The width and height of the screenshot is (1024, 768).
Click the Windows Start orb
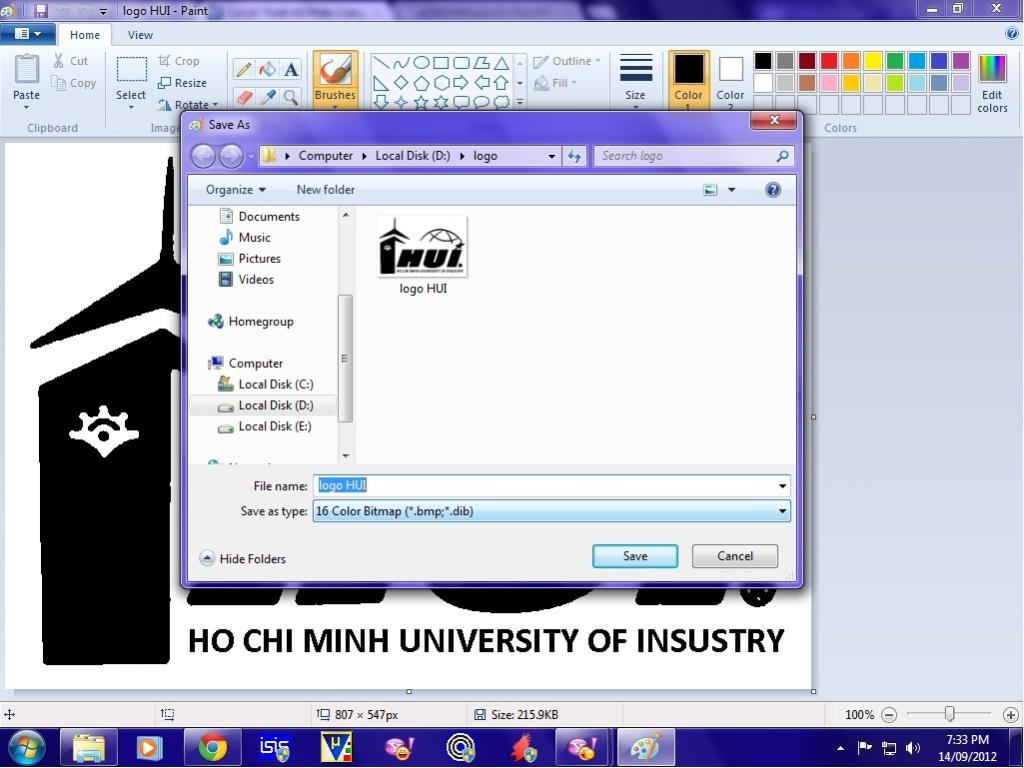pyautogui.click(x=27, y=748)
